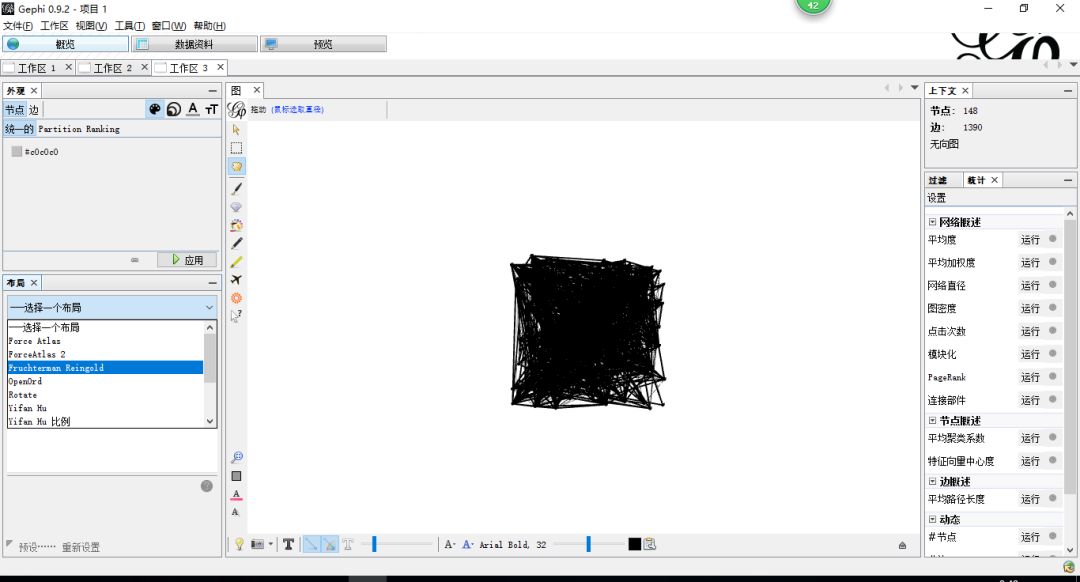Image resolution: width=1080 pixels, height=582 pixels.
Task: Click the magnifier center-on-graph icon
Action: [x=236, y=457]
